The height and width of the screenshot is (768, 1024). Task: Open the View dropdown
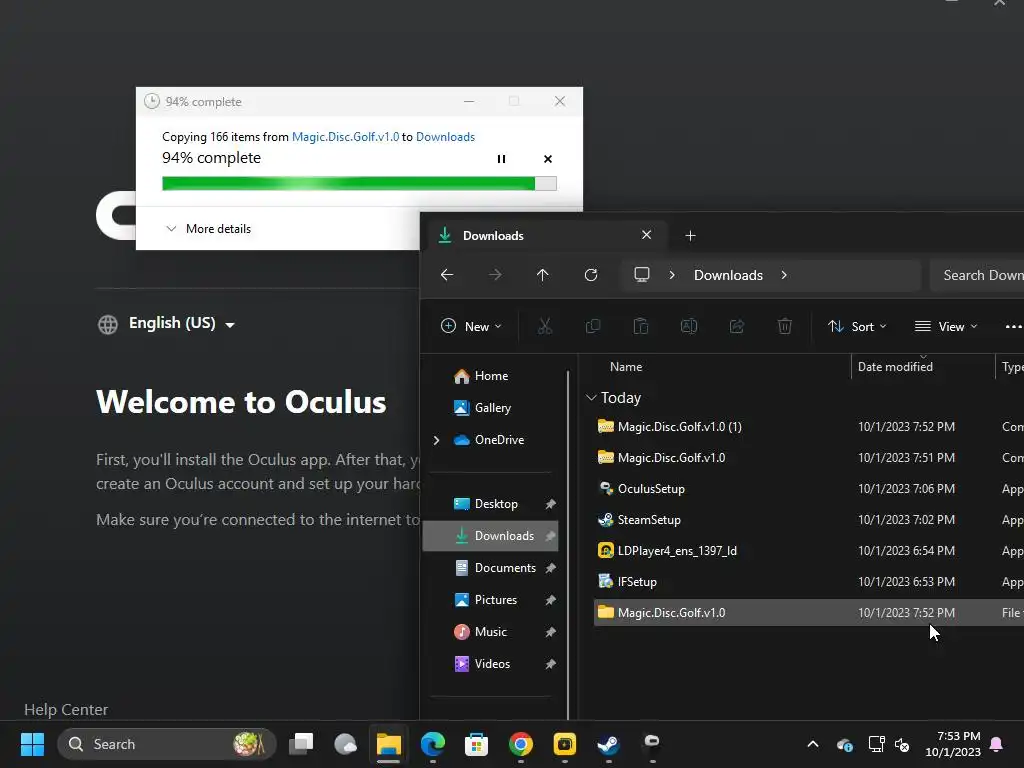pyautogui.click(x=946, y=326)
